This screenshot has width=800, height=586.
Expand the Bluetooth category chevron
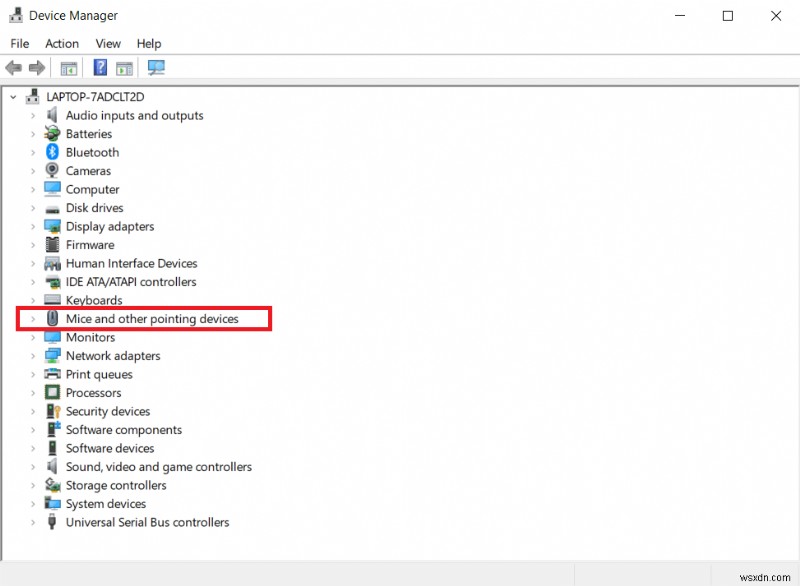[x=33, y=152]
